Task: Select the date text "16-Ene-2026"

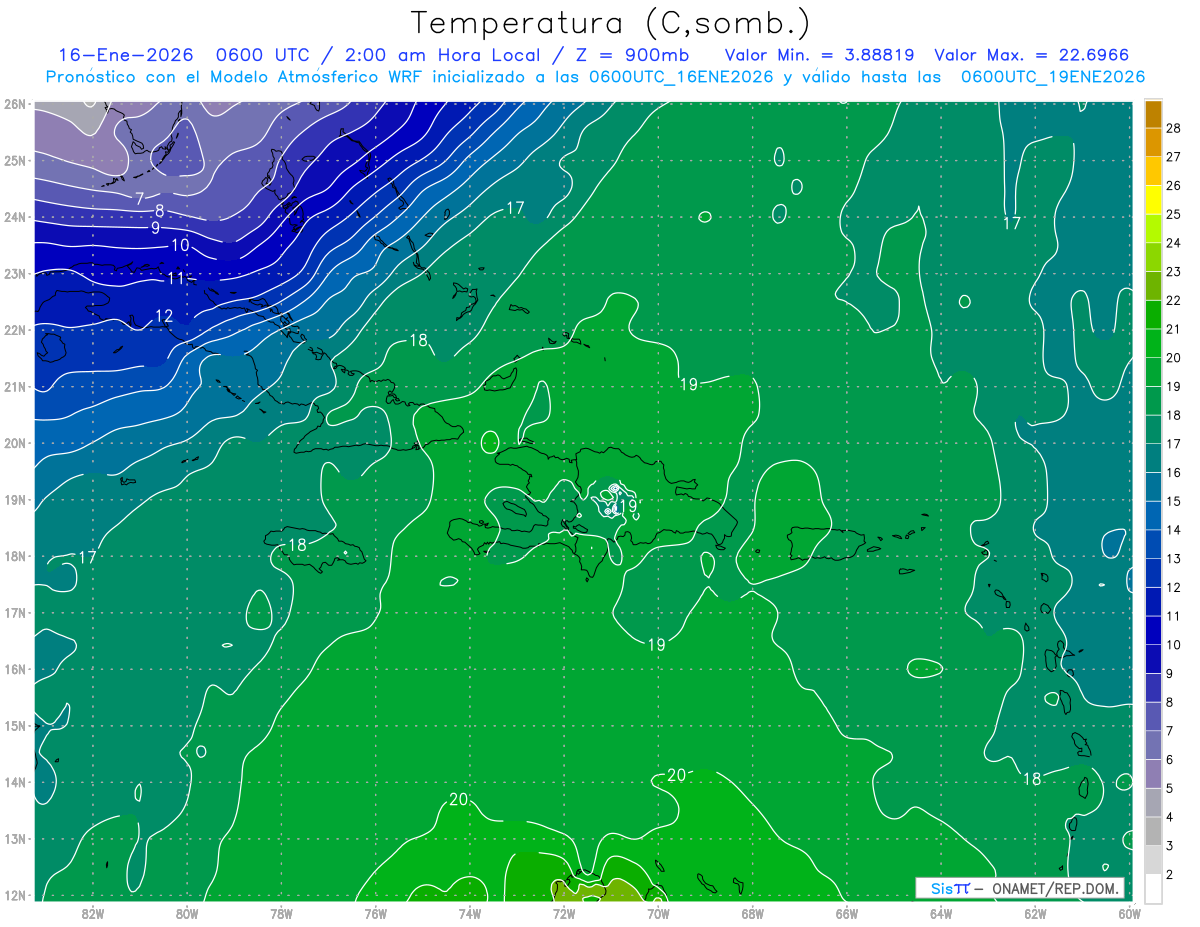Action: pos(128,55)
